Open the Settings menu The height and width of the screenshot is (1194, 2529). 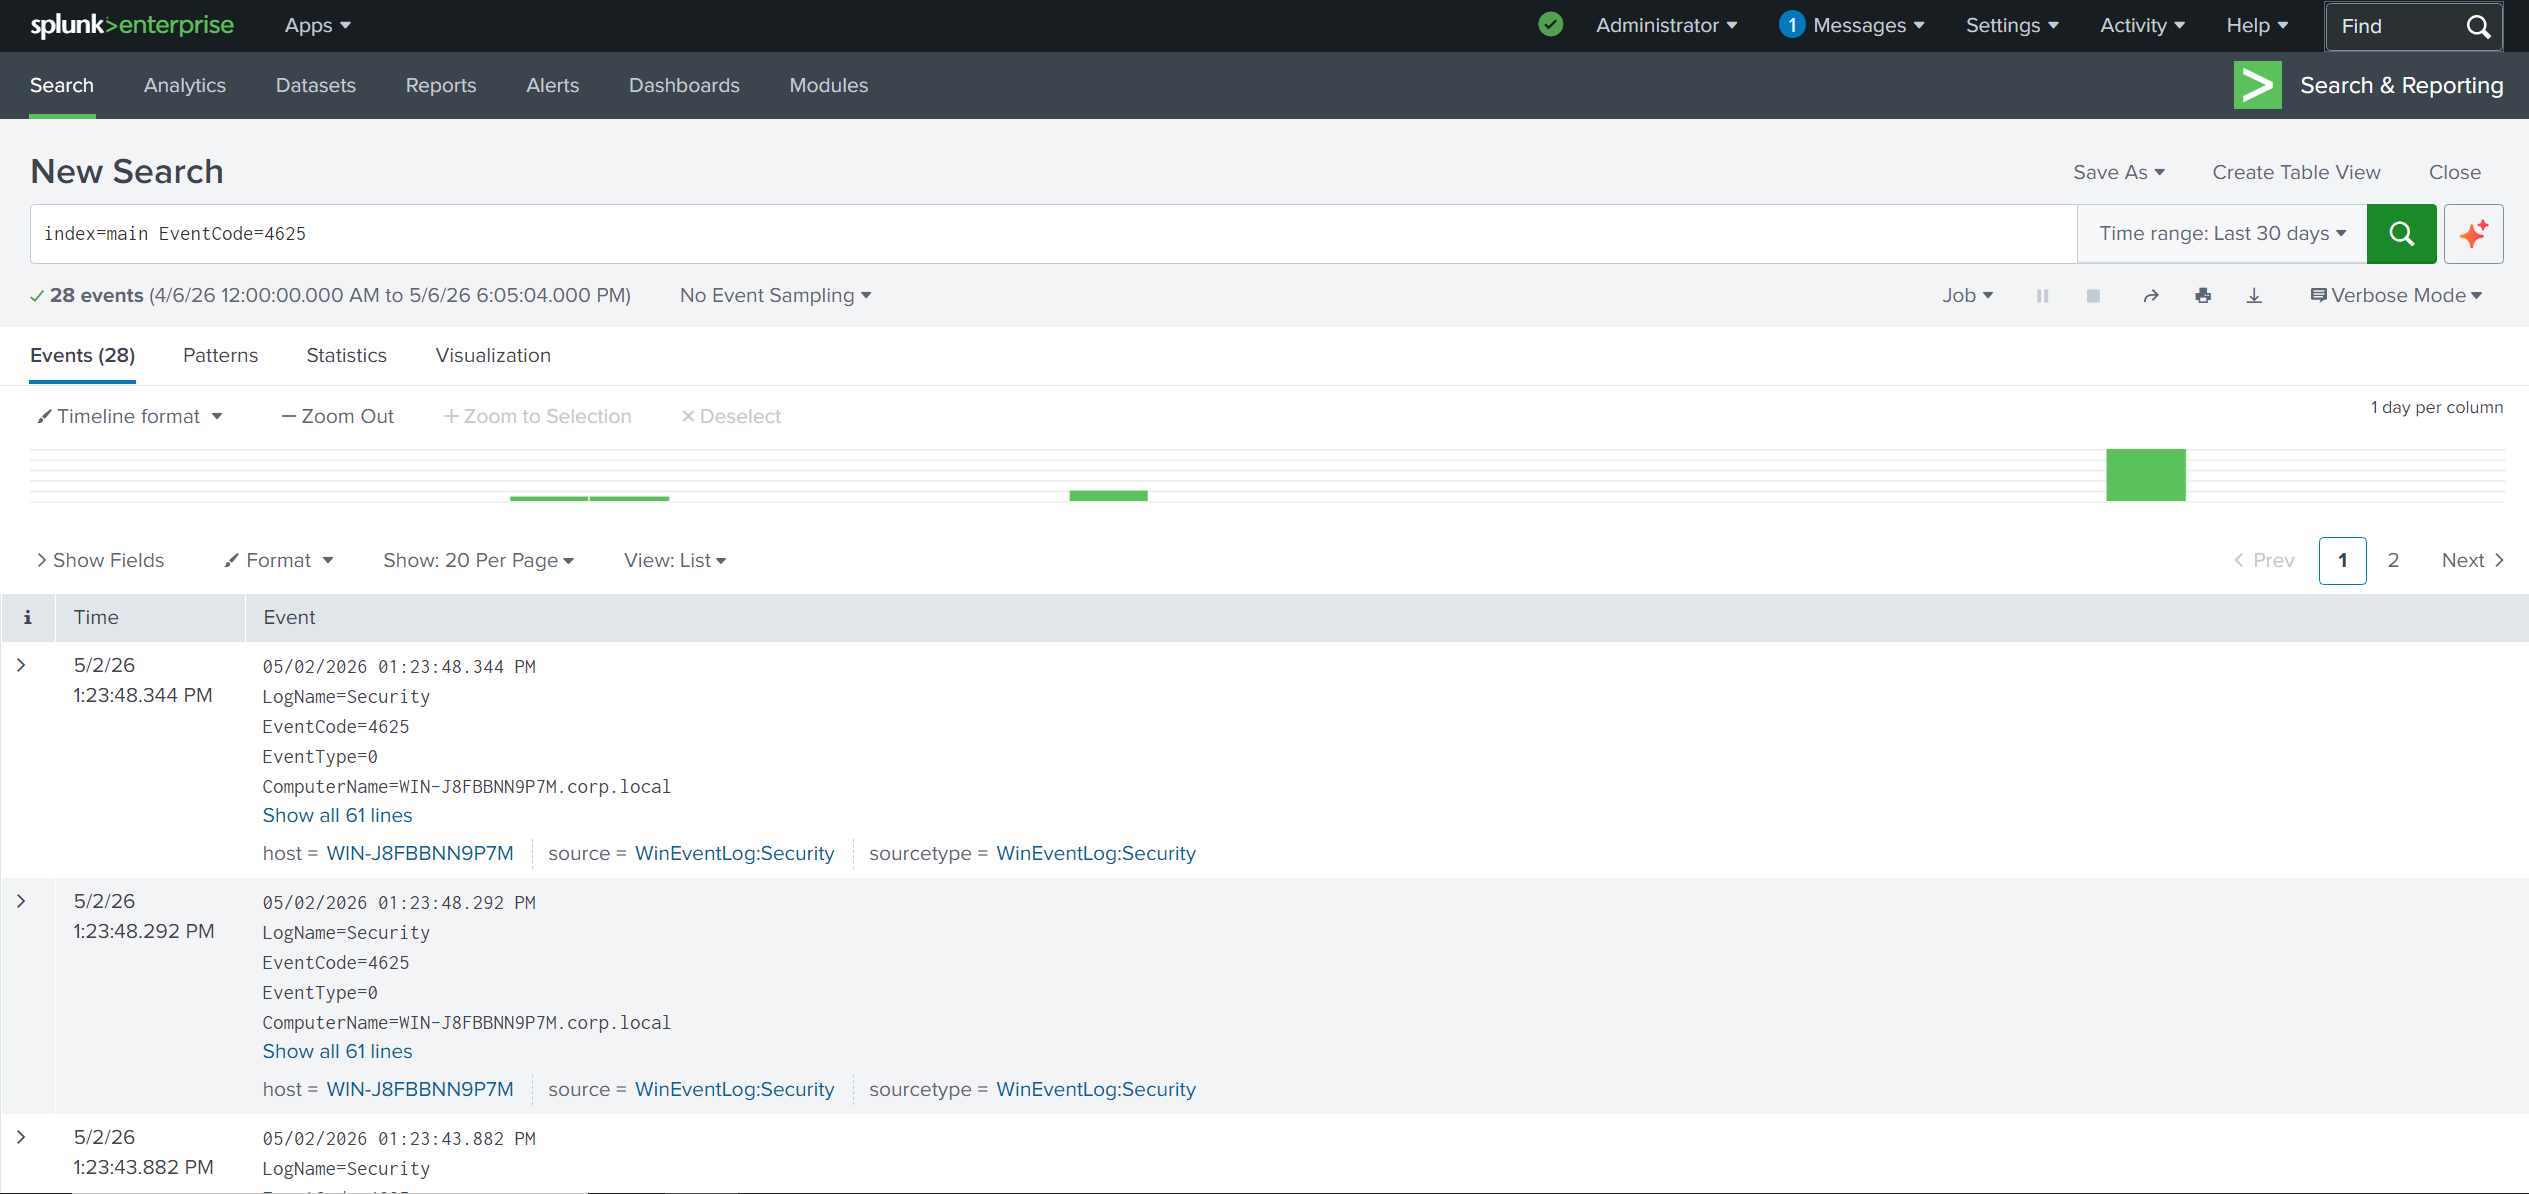(x=2012, y=26)
